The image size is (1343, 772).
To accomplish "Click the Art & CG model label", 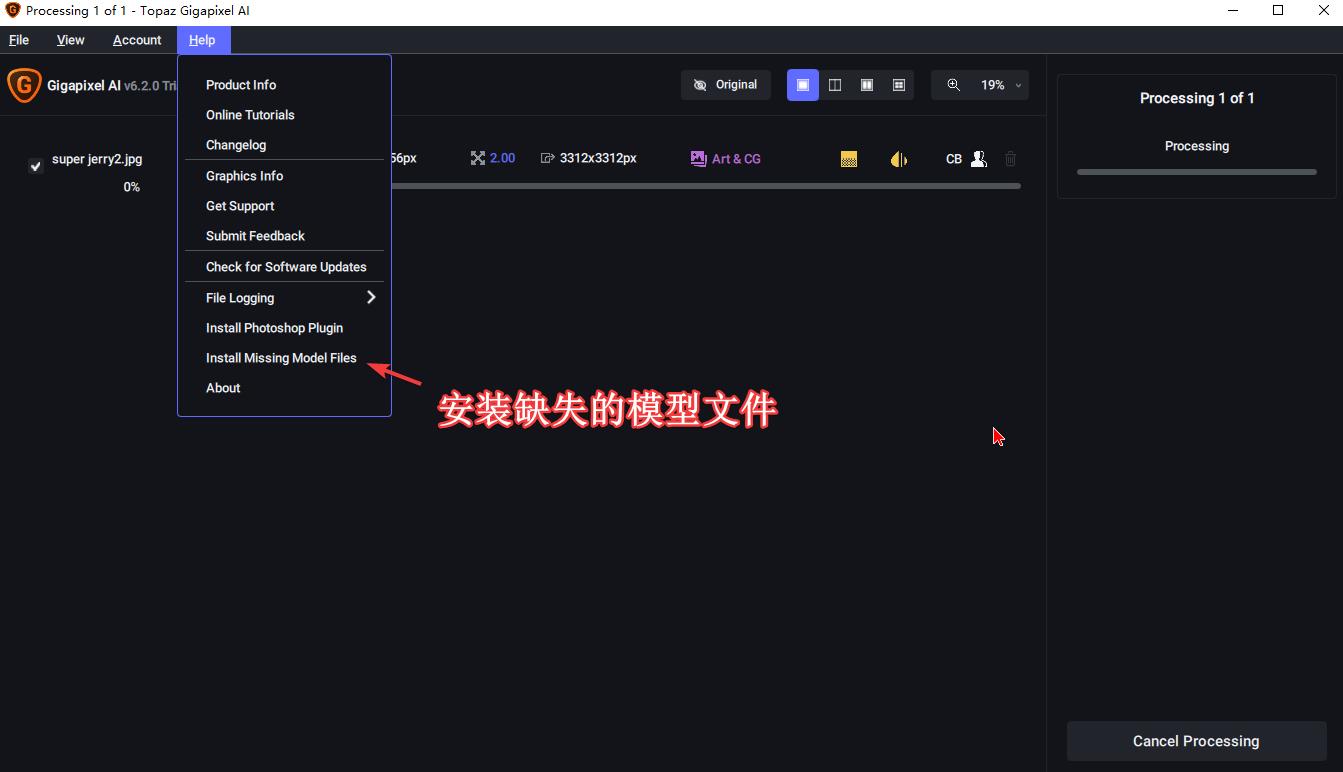I will (x=736, y=159).
